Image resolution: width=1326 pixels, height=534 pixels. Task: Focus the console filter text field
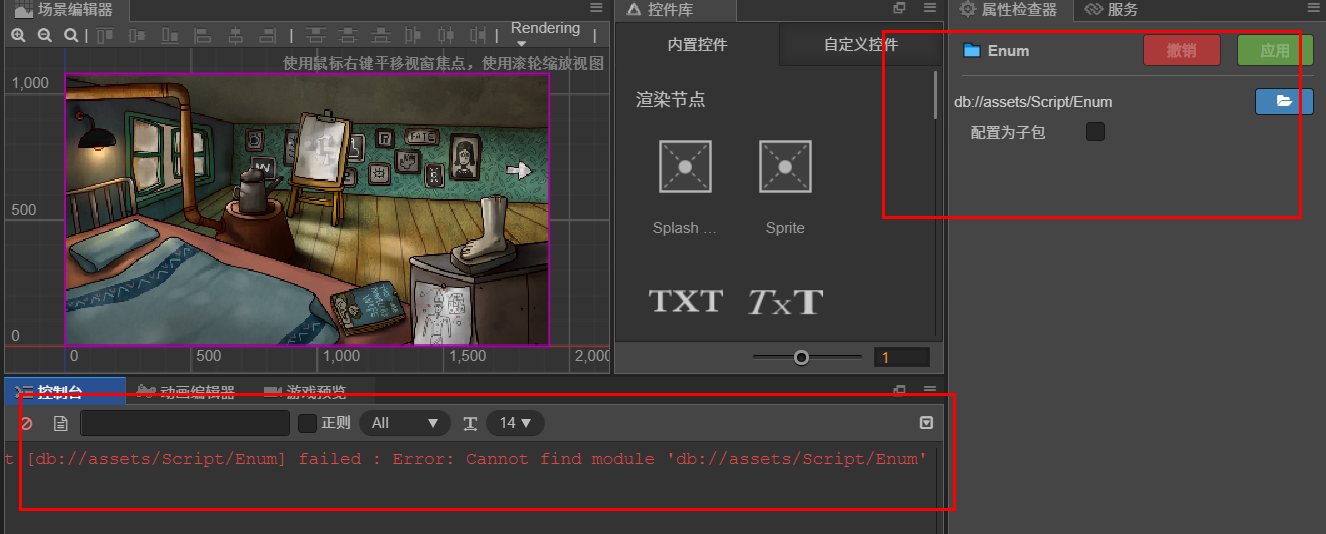(x=185, y=423)
